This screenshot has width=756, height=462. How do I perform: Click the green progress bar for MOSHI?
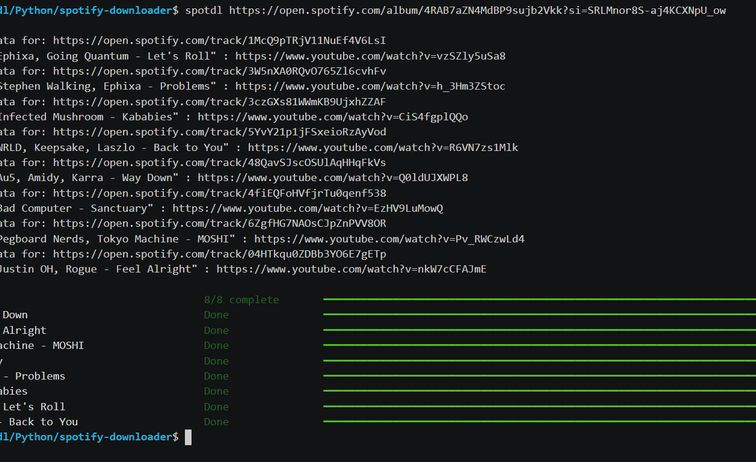tap(538, 345)
